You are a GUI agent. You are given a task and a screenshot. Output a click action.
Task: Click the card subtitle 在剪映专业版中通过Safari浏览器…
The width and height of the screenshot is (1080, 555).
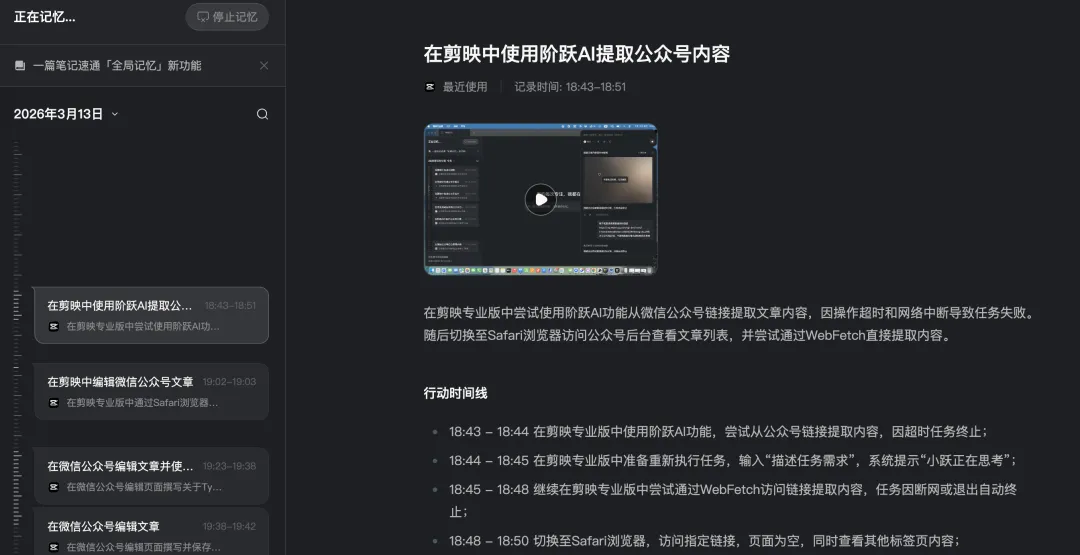(x=142, y=402)
